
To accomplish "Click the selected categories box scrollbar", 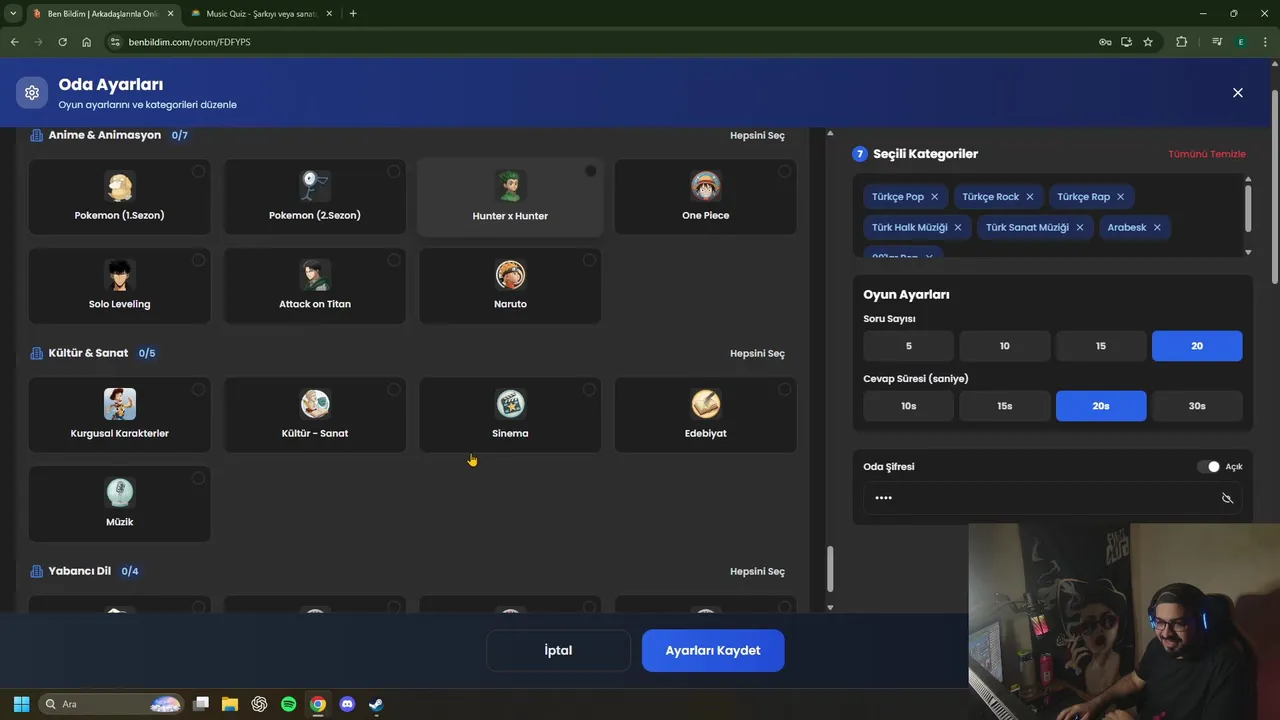I will click(1247, 207).
